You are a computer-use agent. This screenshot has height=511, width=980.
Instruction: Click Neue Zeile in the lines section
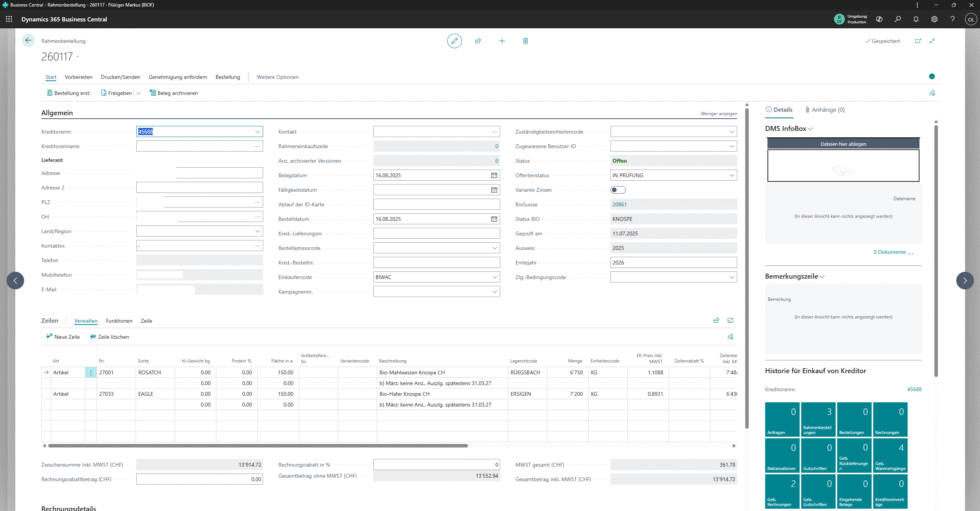(x=63, y=337)
